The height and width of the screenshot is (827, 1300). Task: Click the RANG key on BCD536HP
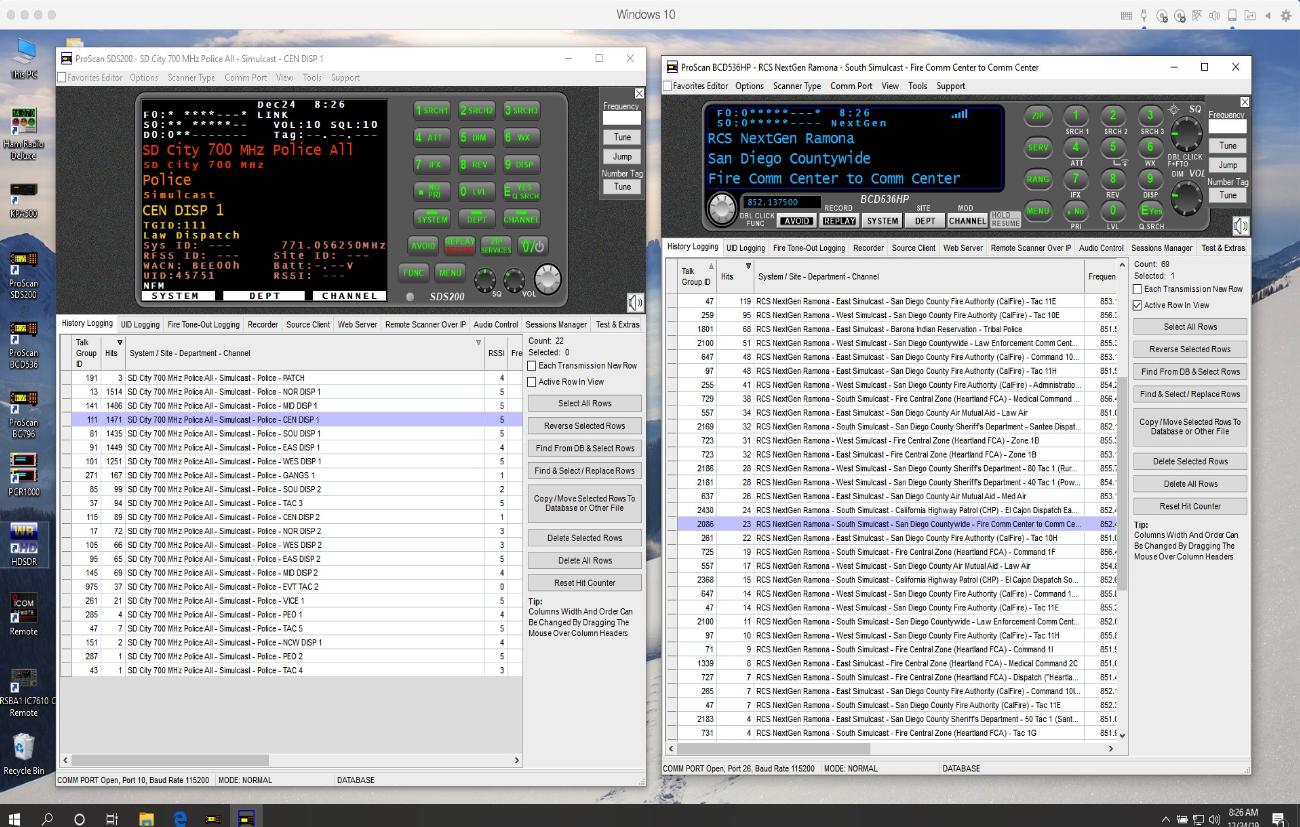(x=1038, y=180)
